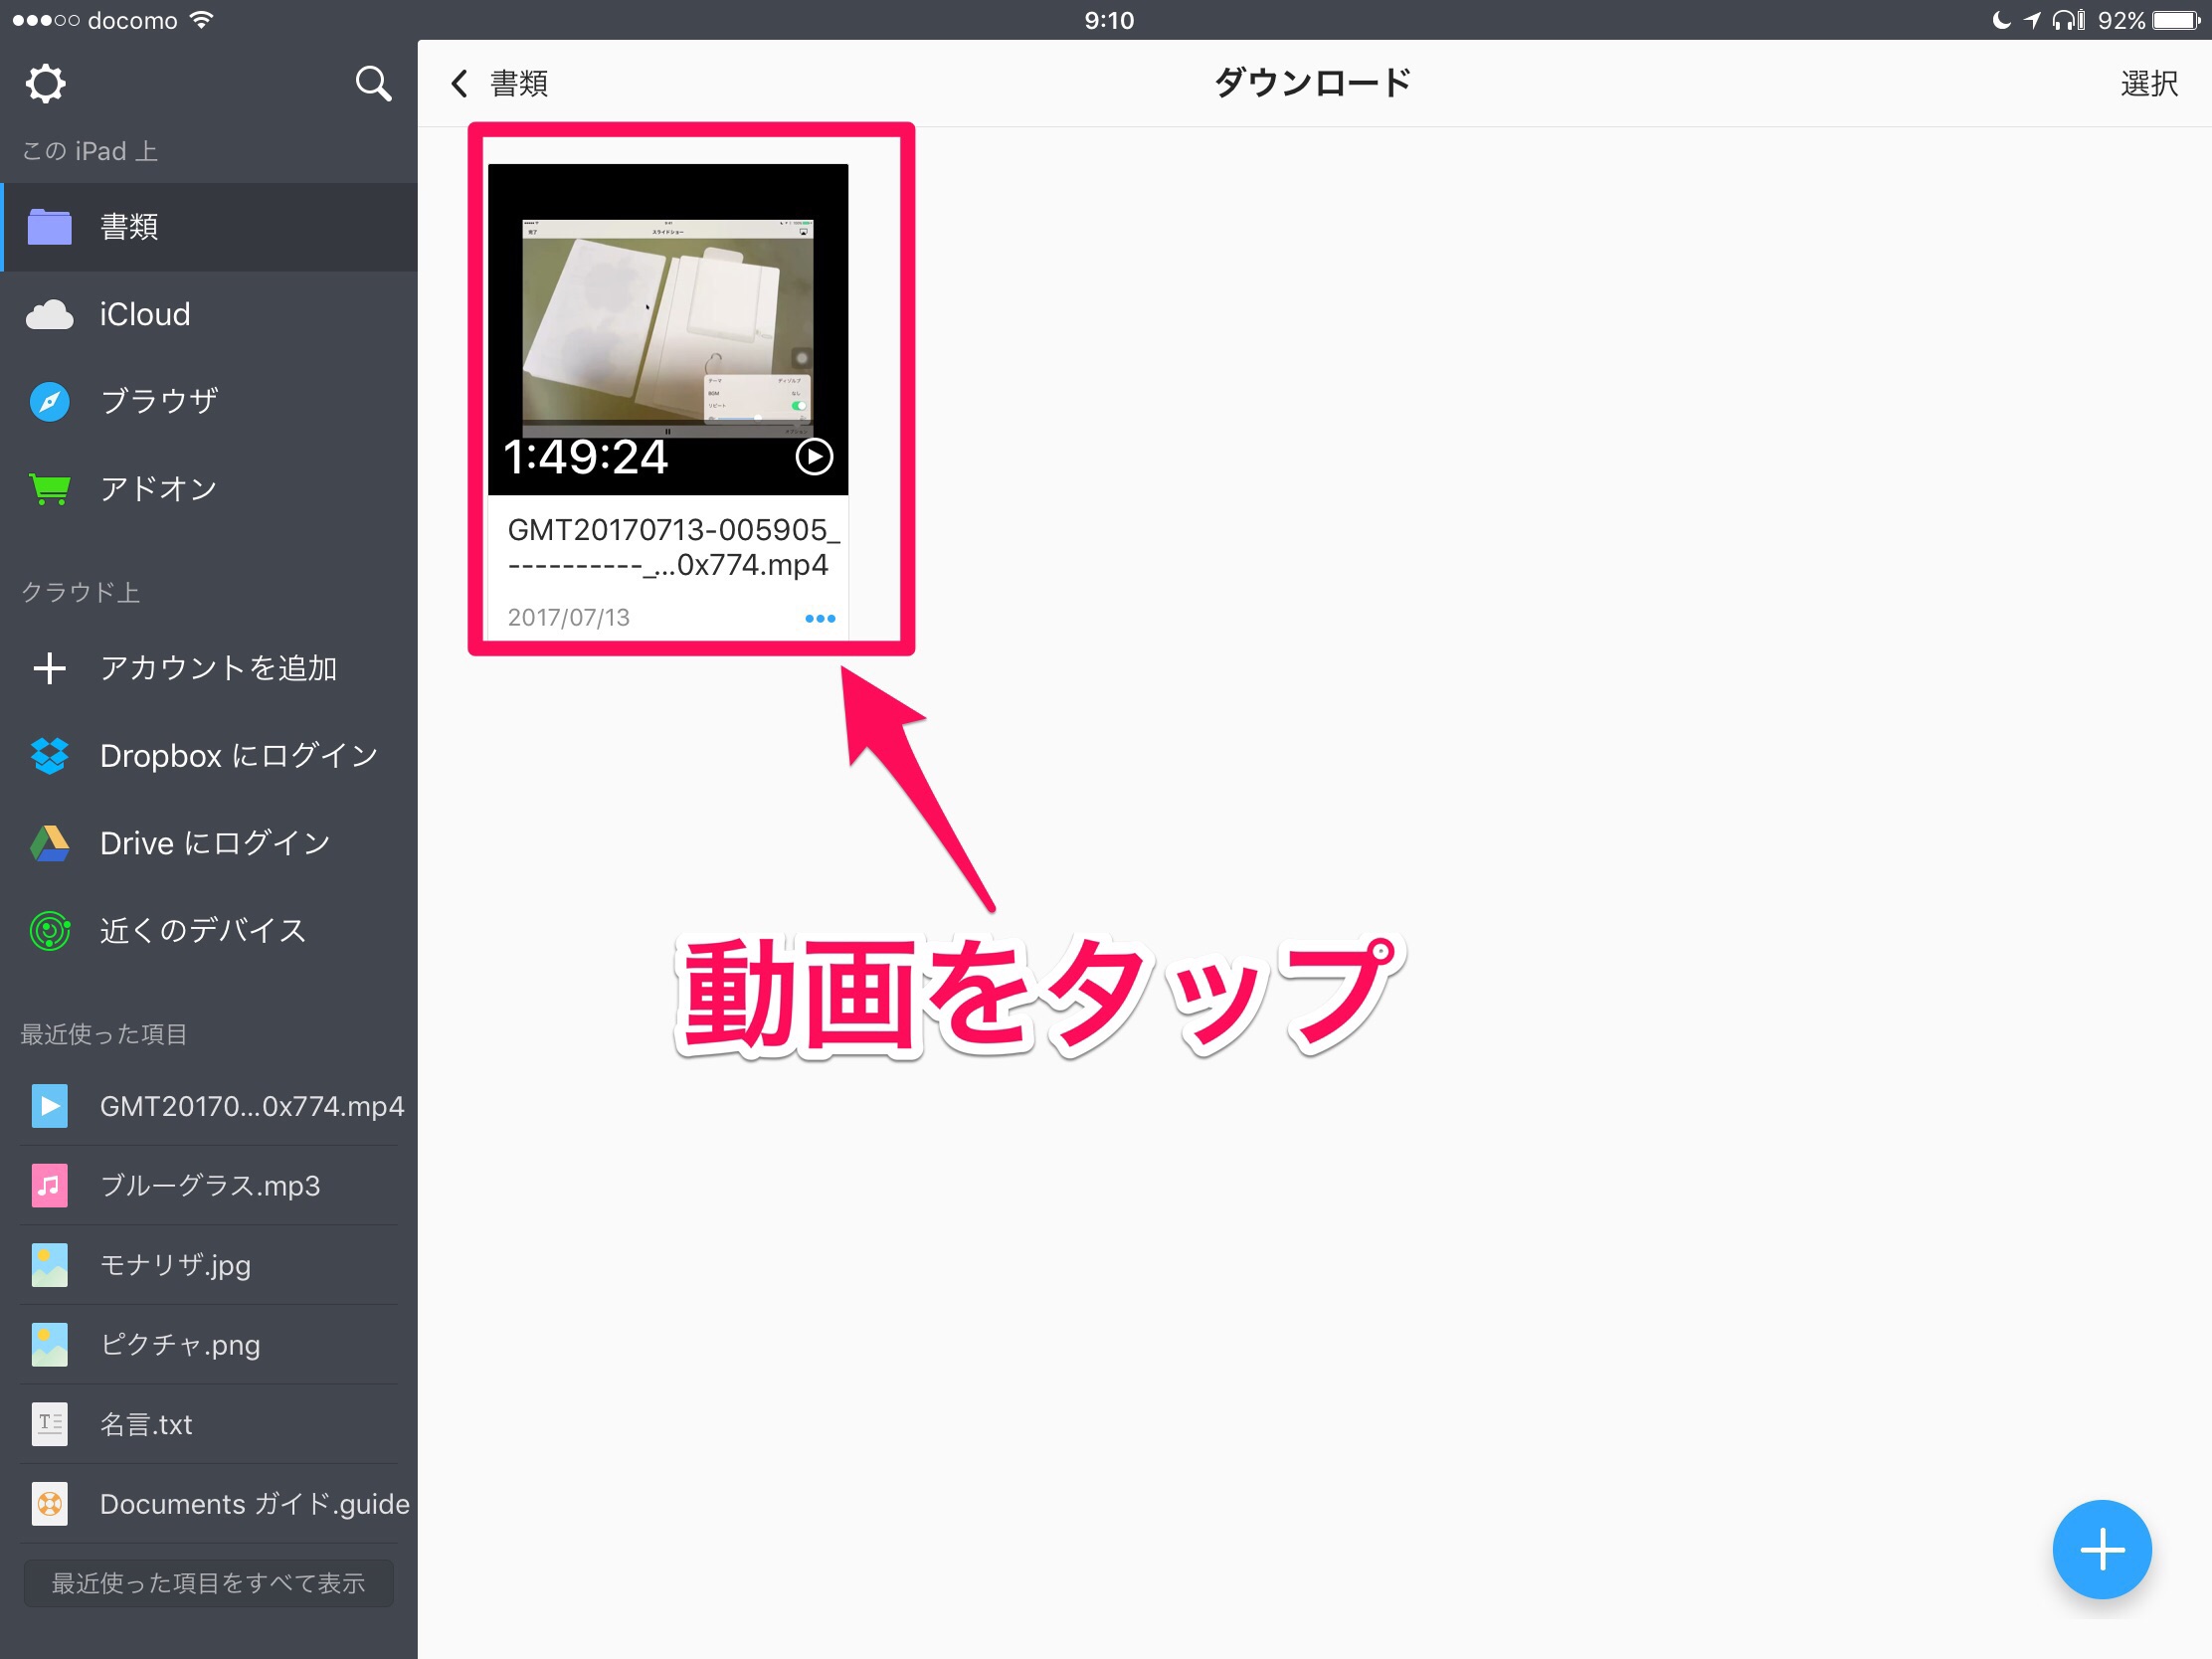Tap the 選択 button
2212x1659 pixels.
[x=2148, y=84]
